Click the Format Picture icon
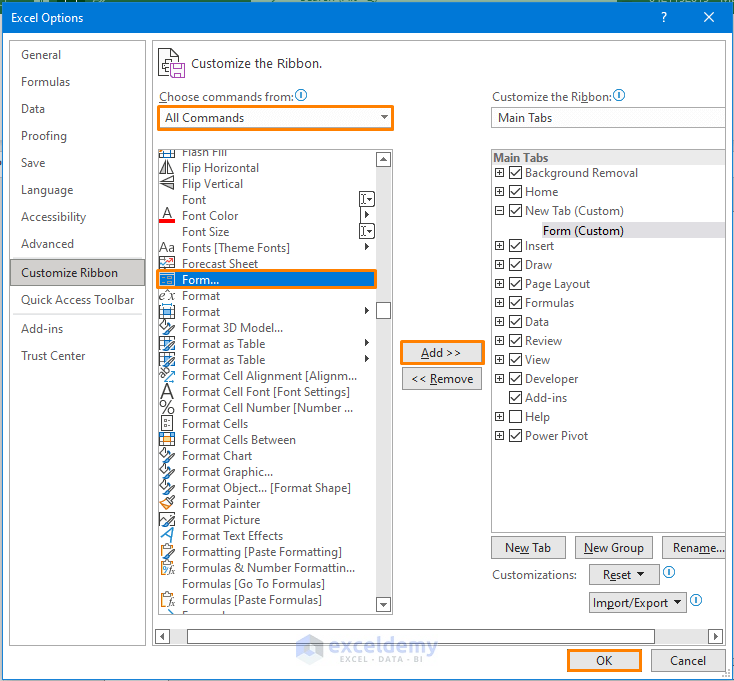The height and width of the screenshot is (681, 734). click(167, 520)
